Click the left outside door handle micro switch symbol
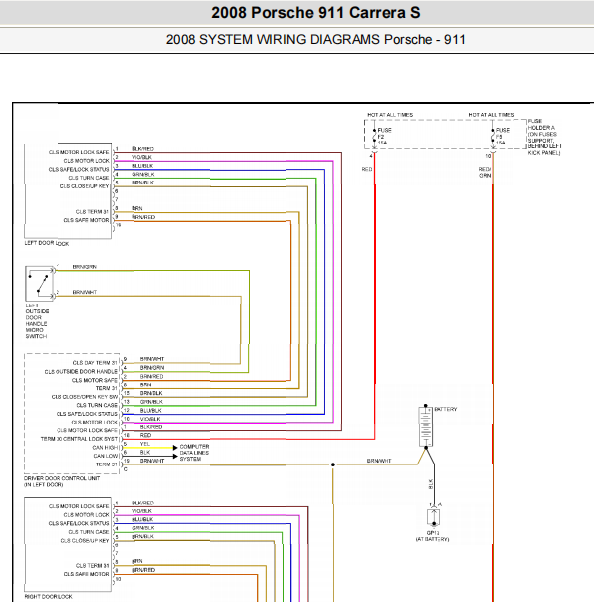Image resolution: width=594 pixels, height=602 pixels. tap(40, 284)
